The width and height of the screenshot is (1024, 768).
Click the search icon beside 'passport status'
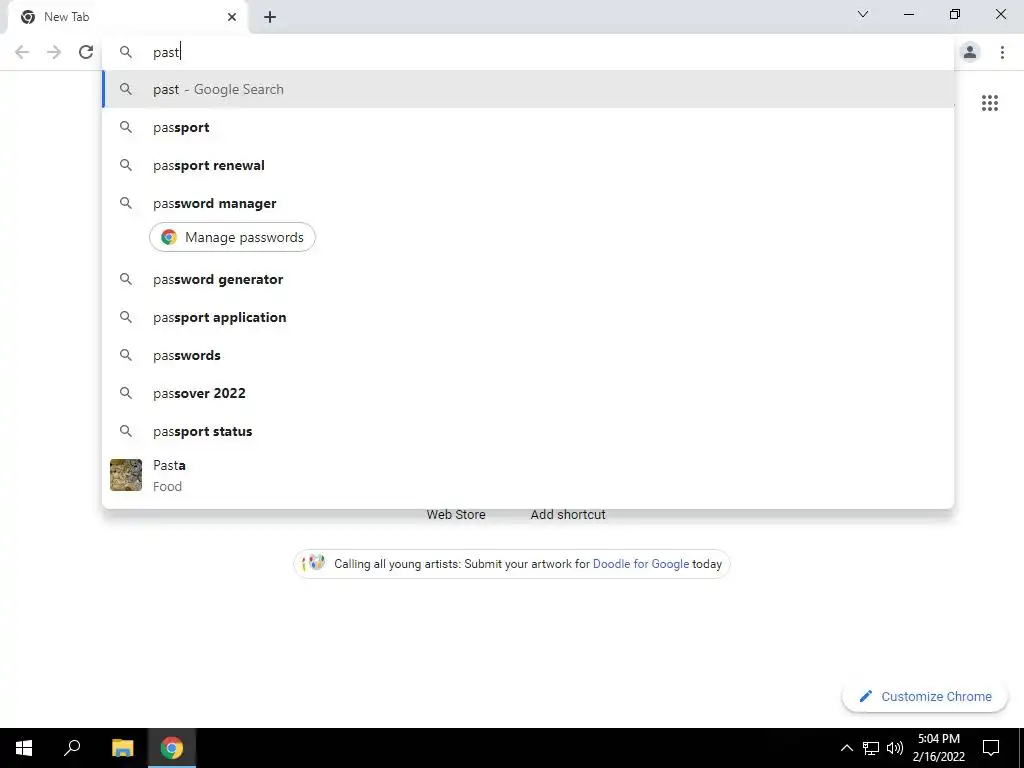click(126, 431)
